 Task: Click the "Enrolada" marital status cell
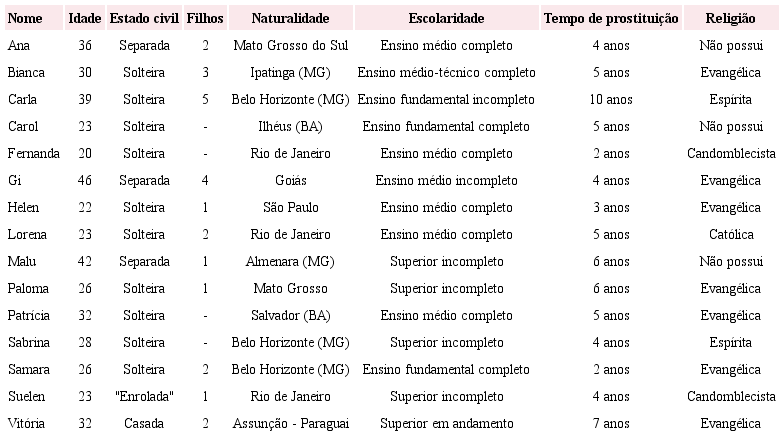[144, 397]
